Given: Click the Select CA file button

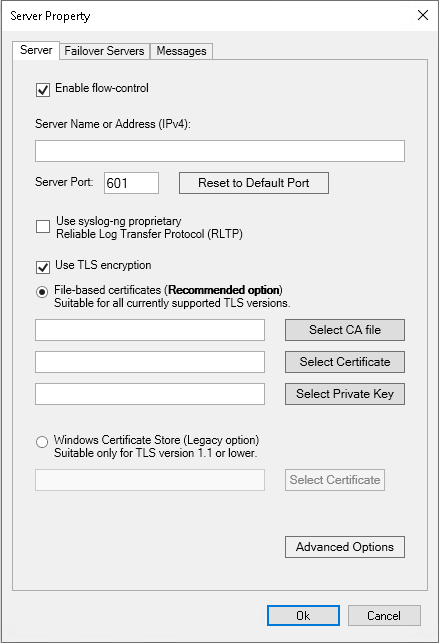Looking at the screenshot, I should coord(345,330).
